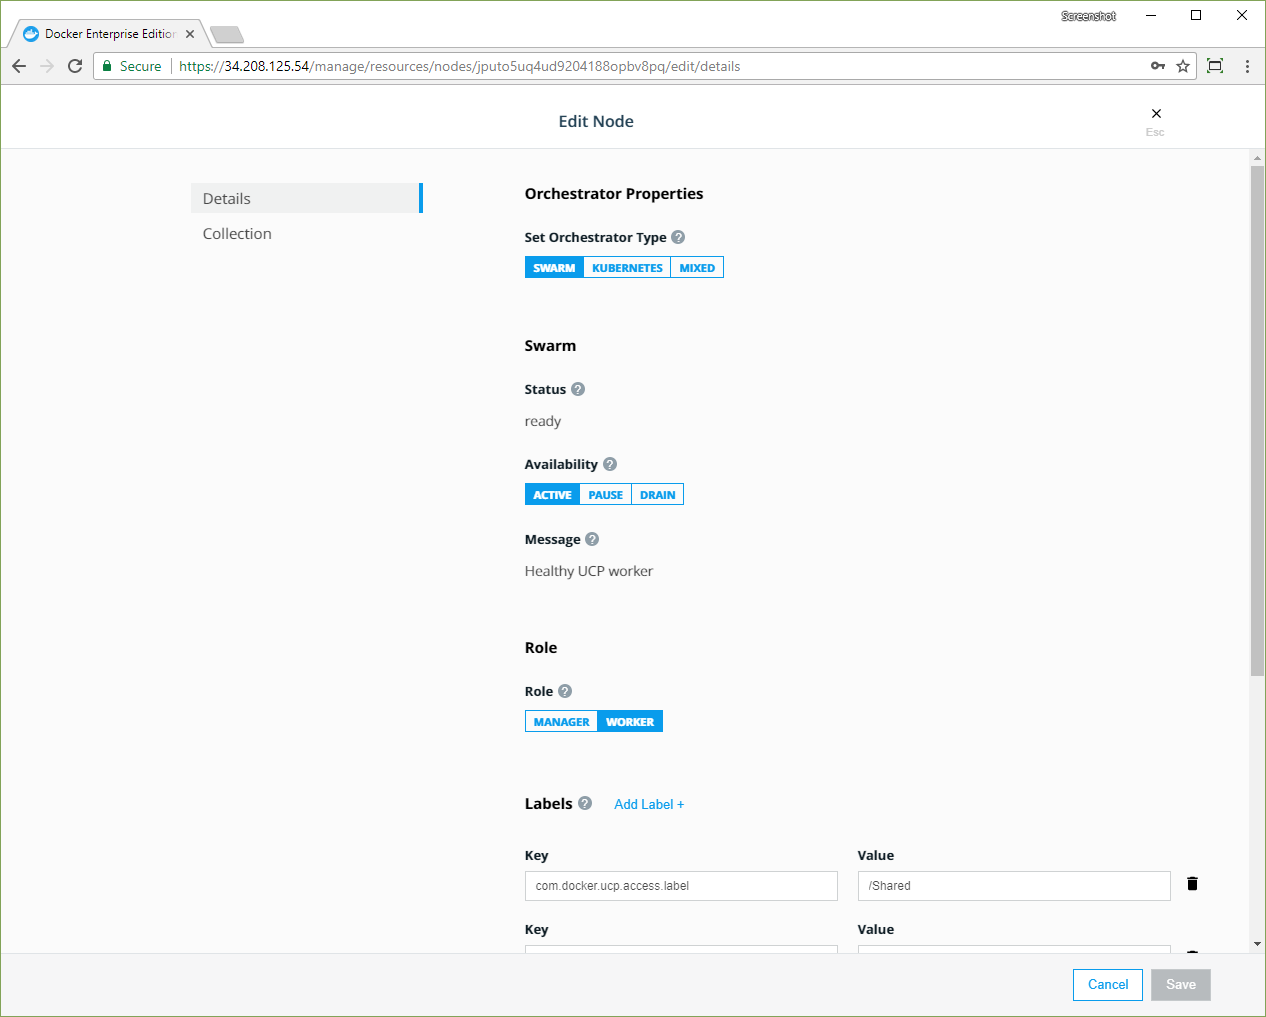Click the Message help icon
The width and height of the screenshot is (1266, 1017).
(x=592, y=539)
